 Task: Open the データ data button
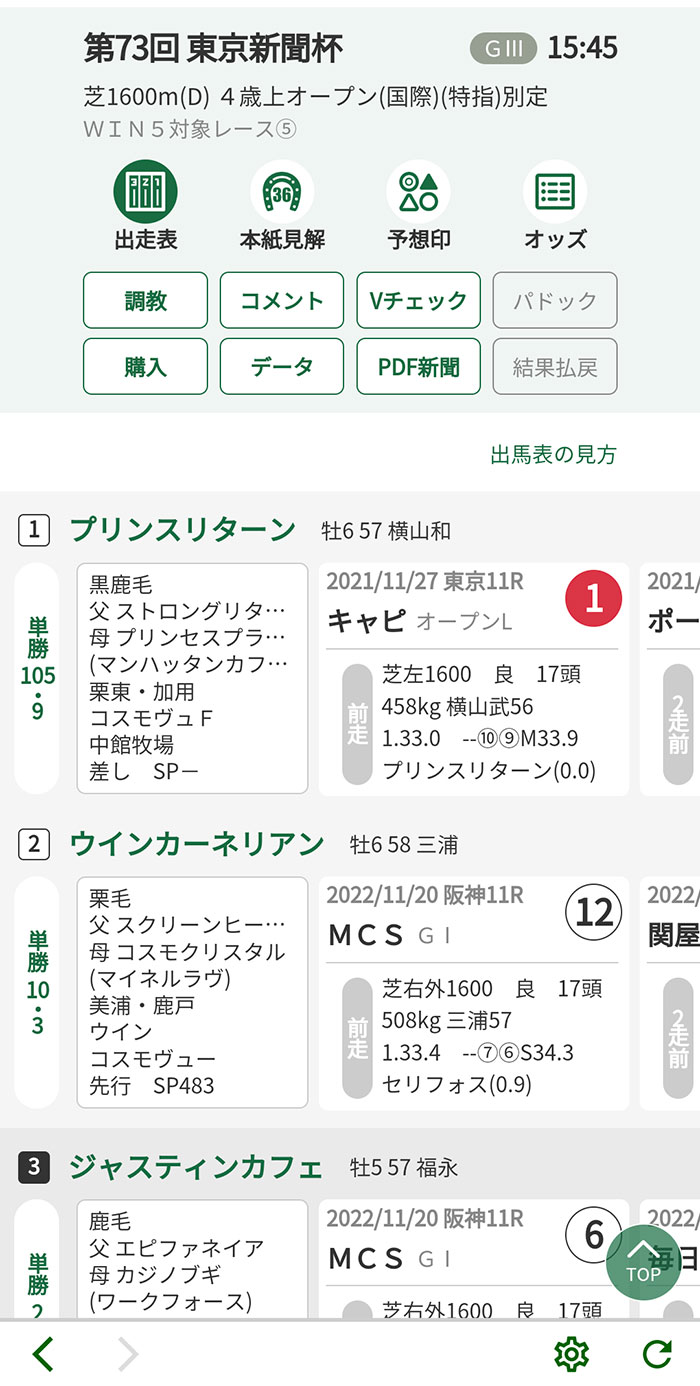click(282, 367)
